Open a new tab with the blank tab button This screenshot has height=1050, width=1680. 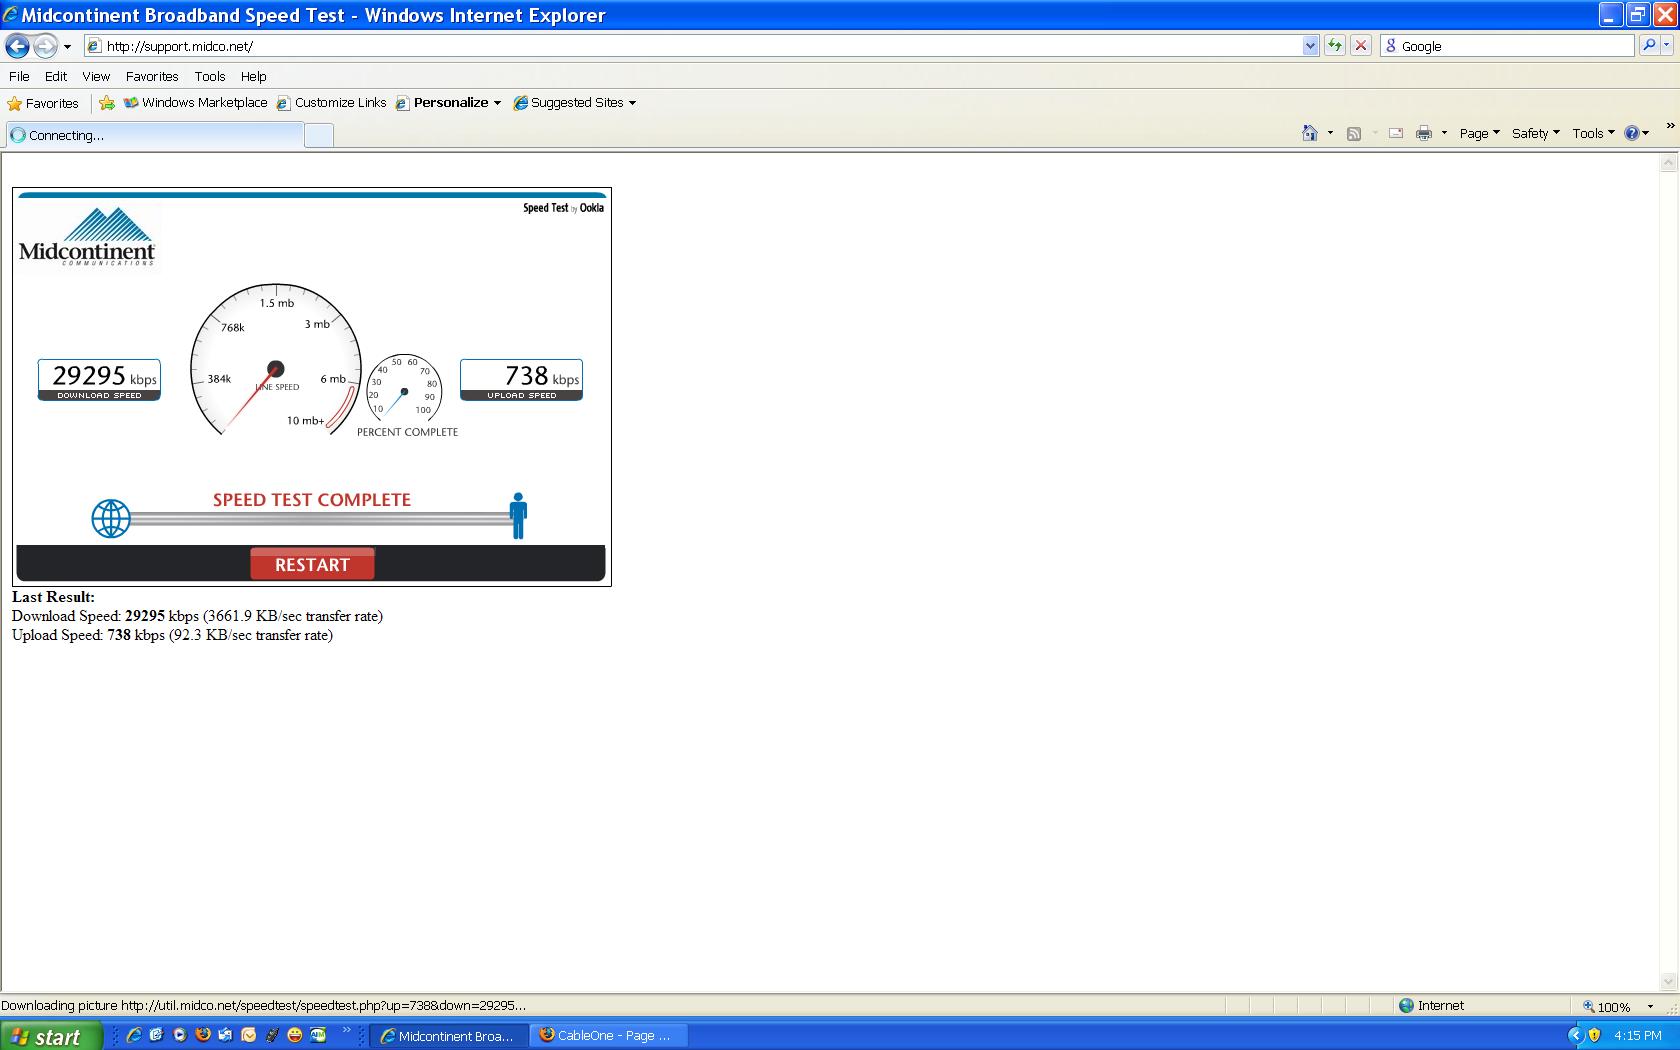pyautogui.click(x=319, y=136)
